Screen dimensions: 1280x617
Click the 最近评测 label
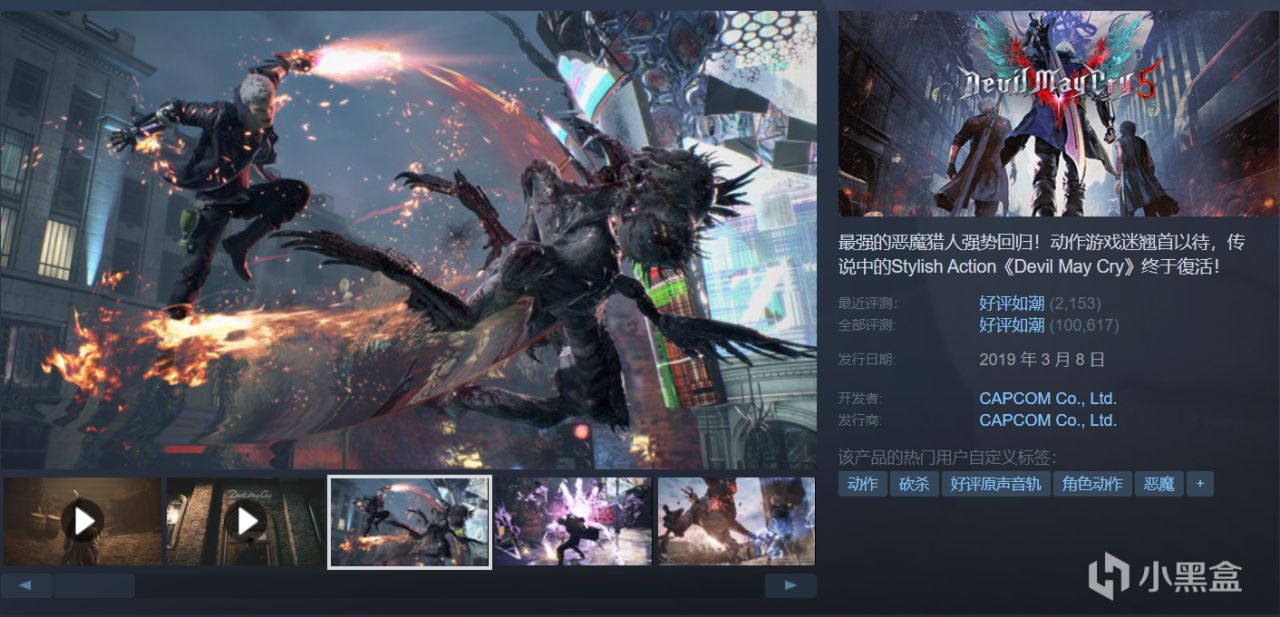click(x=868, y=303)
